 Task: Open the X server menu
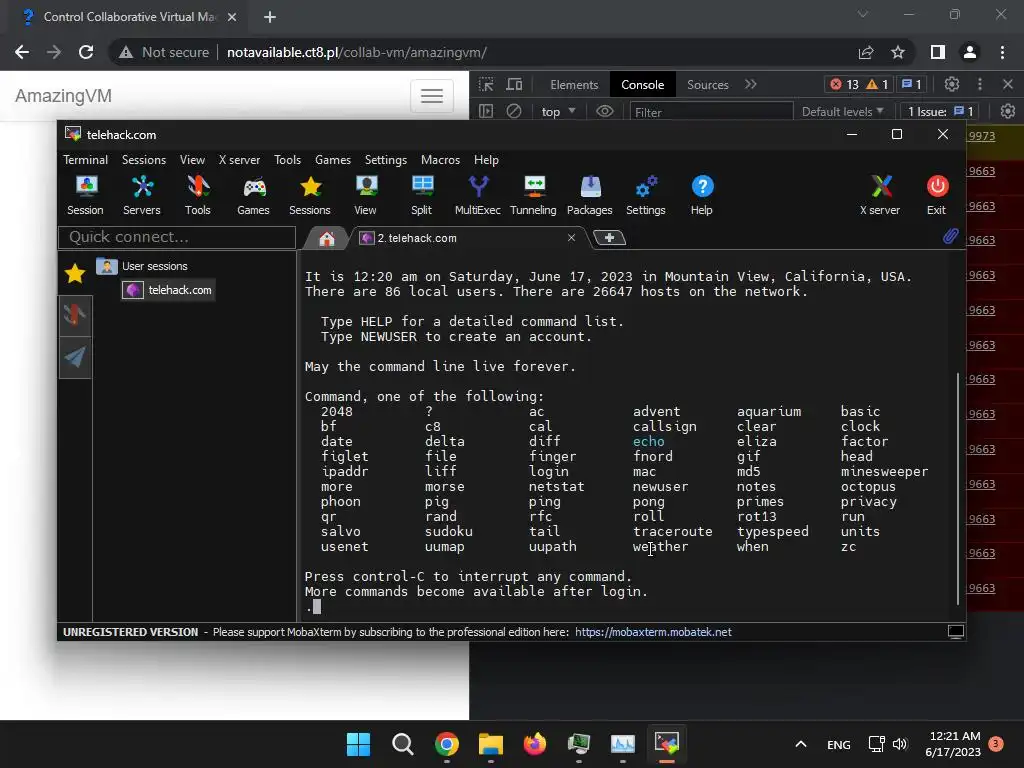pos(239,160)
